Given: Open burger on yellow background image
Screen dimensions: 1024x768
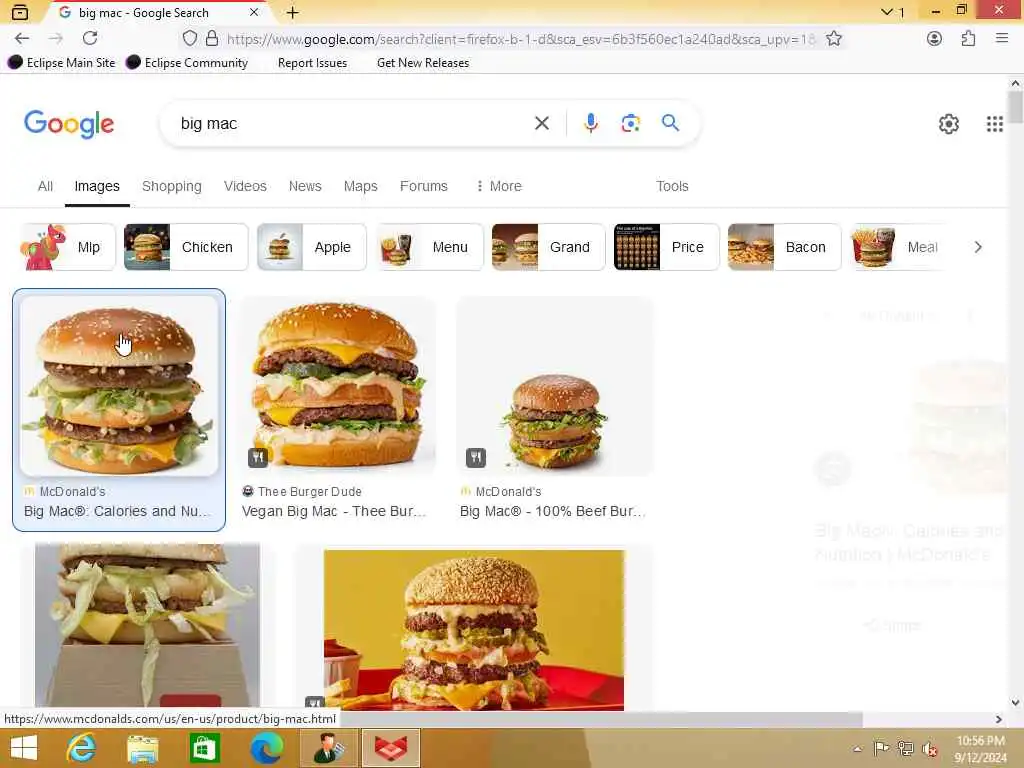Looking at the screenshot, I should click(473, 630).
